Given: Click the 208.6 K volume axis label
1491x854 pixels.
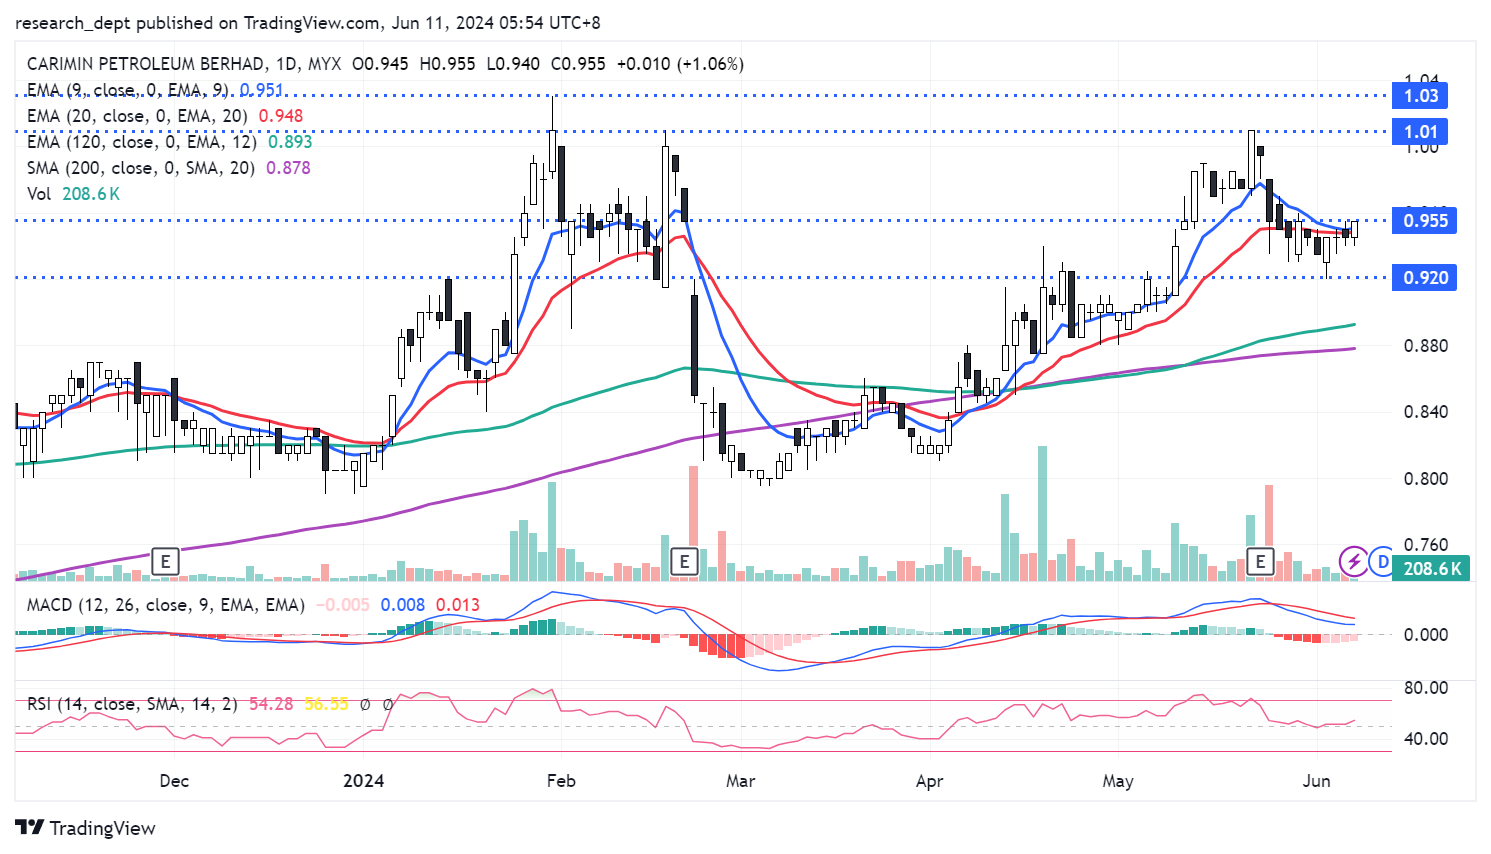Looking at the screenshot, I should pyautogui.click(x=1432, y=569).
